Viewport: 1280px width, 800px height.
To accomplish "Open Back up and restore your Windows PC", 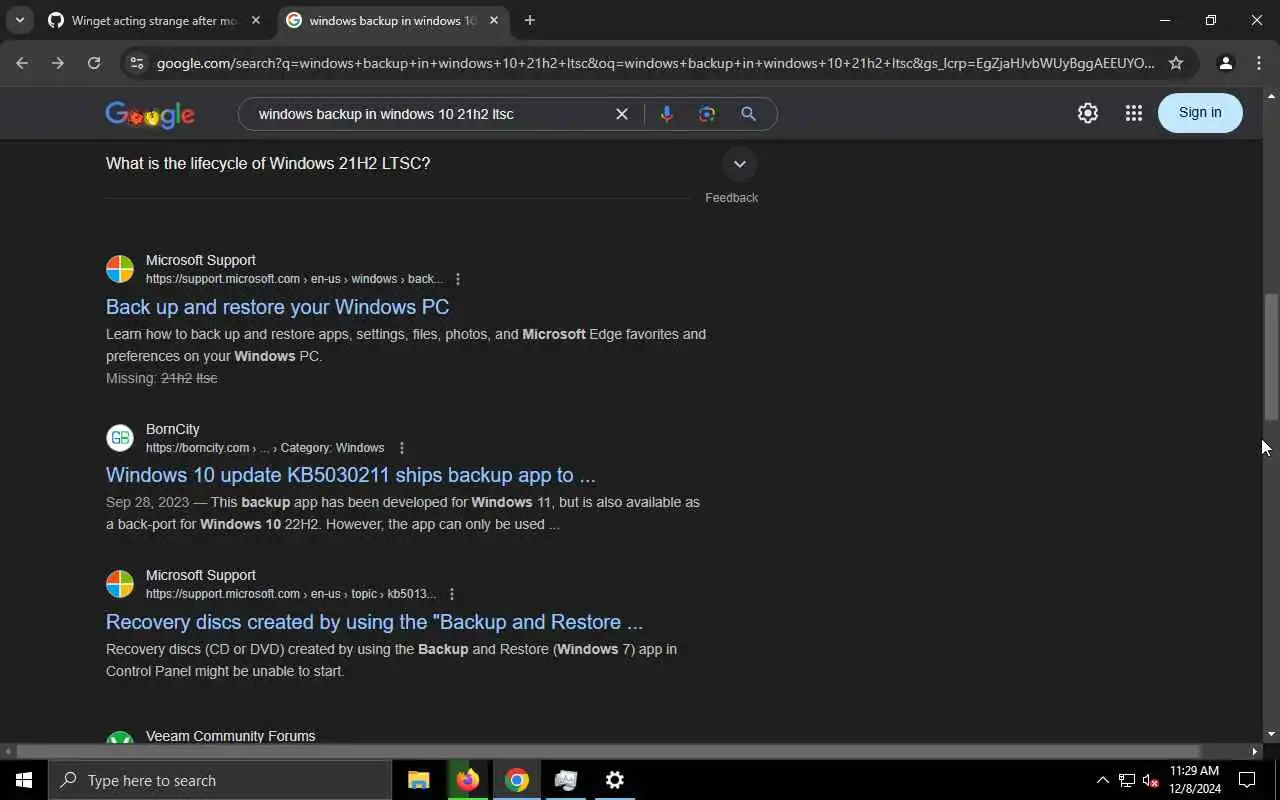I will 277,307.
